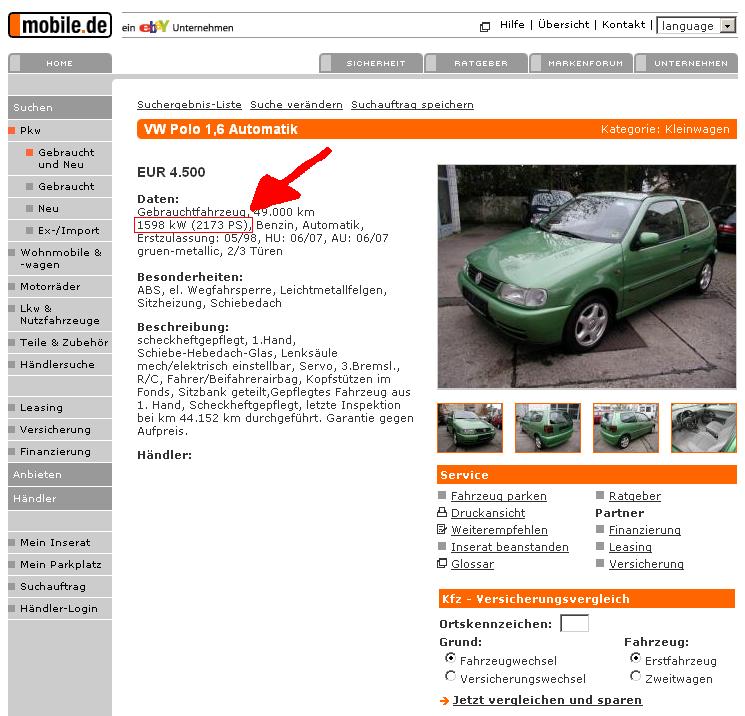Select Zweitwagen radio button
Screen dimensions: 745x716
(x=635, y=676)
